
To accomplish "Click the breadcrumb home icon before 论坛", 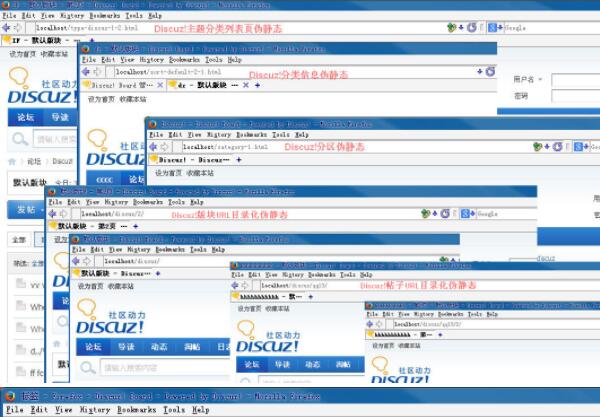I will [x=12, y=161].
